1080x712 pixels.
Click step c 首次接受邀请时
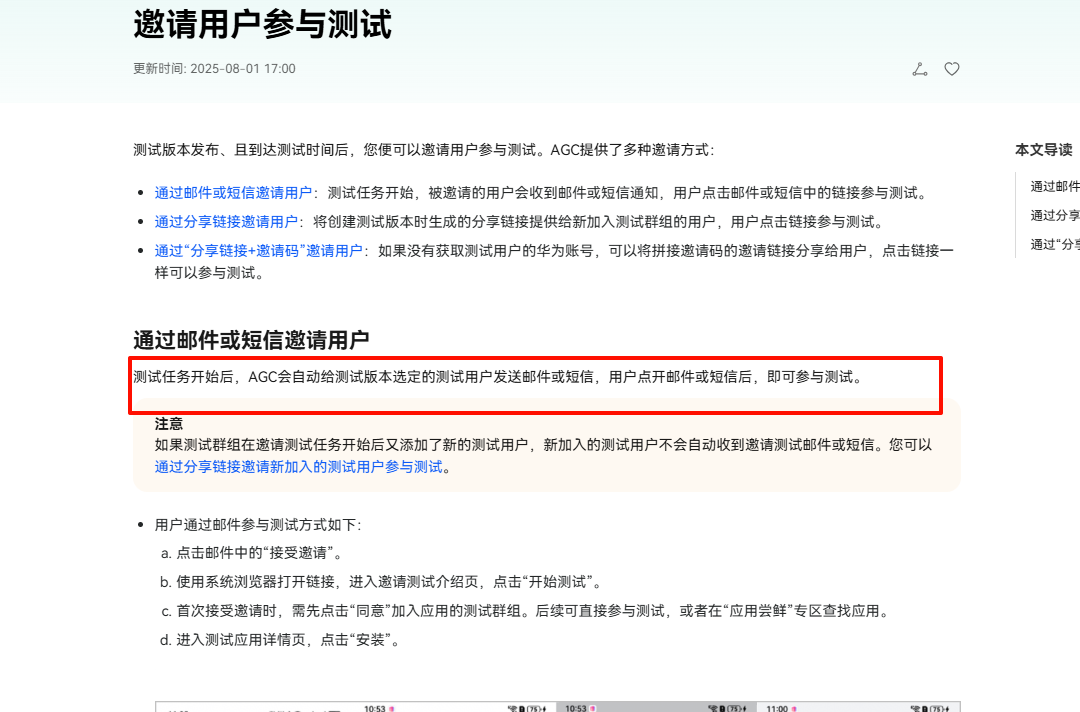(x=525, y=611)
